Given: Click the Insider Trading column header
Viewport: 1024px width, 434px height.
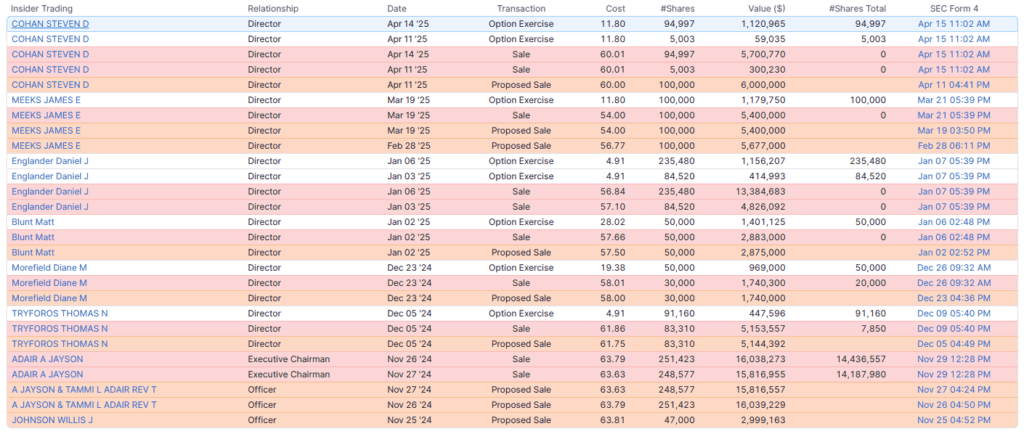Looking at the screenshot, I should pos(42,8).
